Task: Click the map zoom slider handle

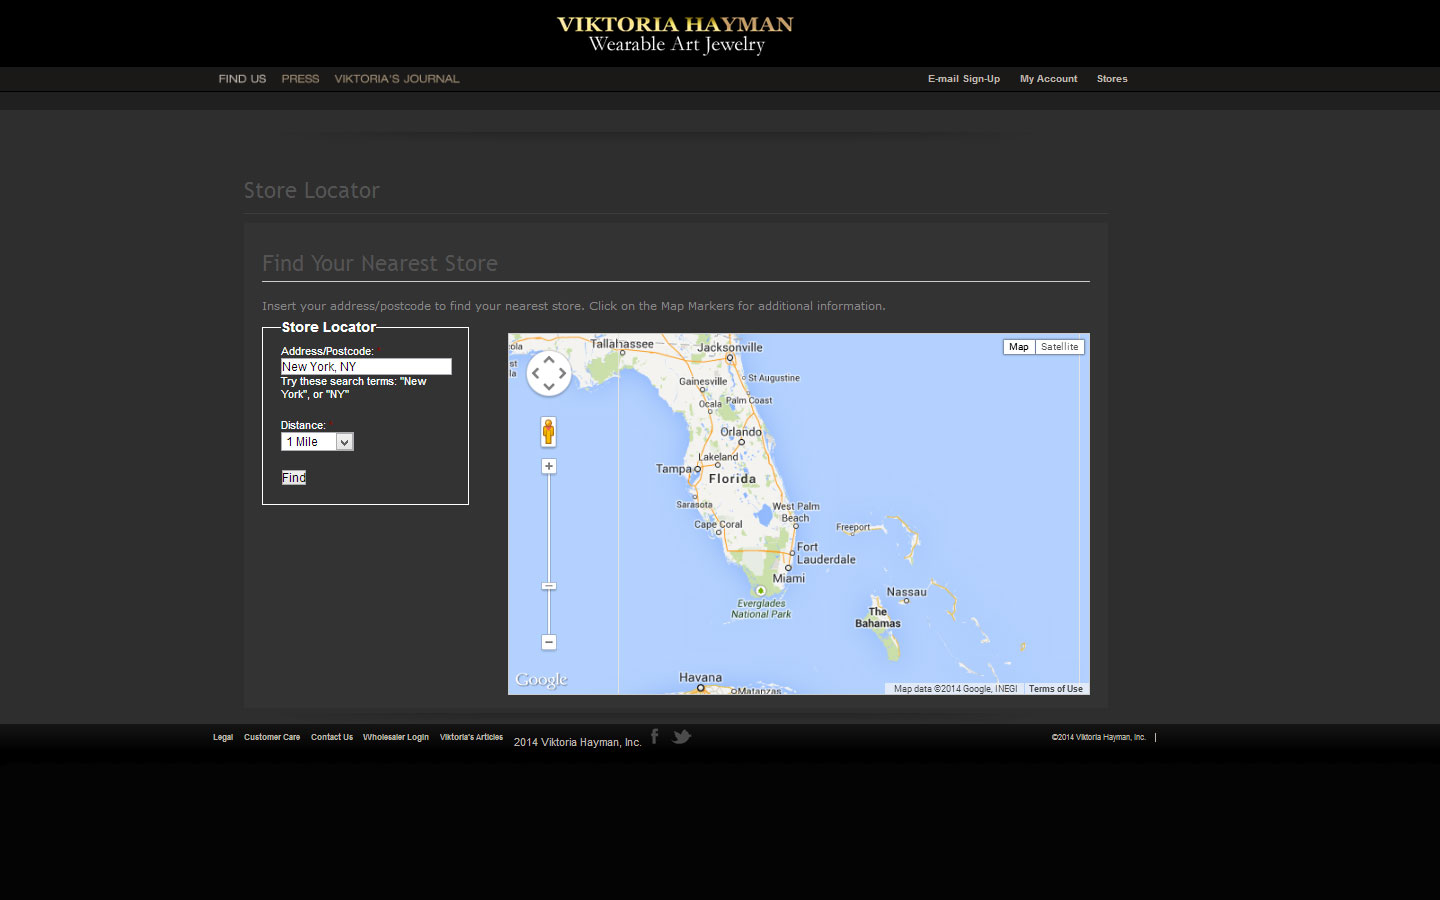Action: [549, 586]
